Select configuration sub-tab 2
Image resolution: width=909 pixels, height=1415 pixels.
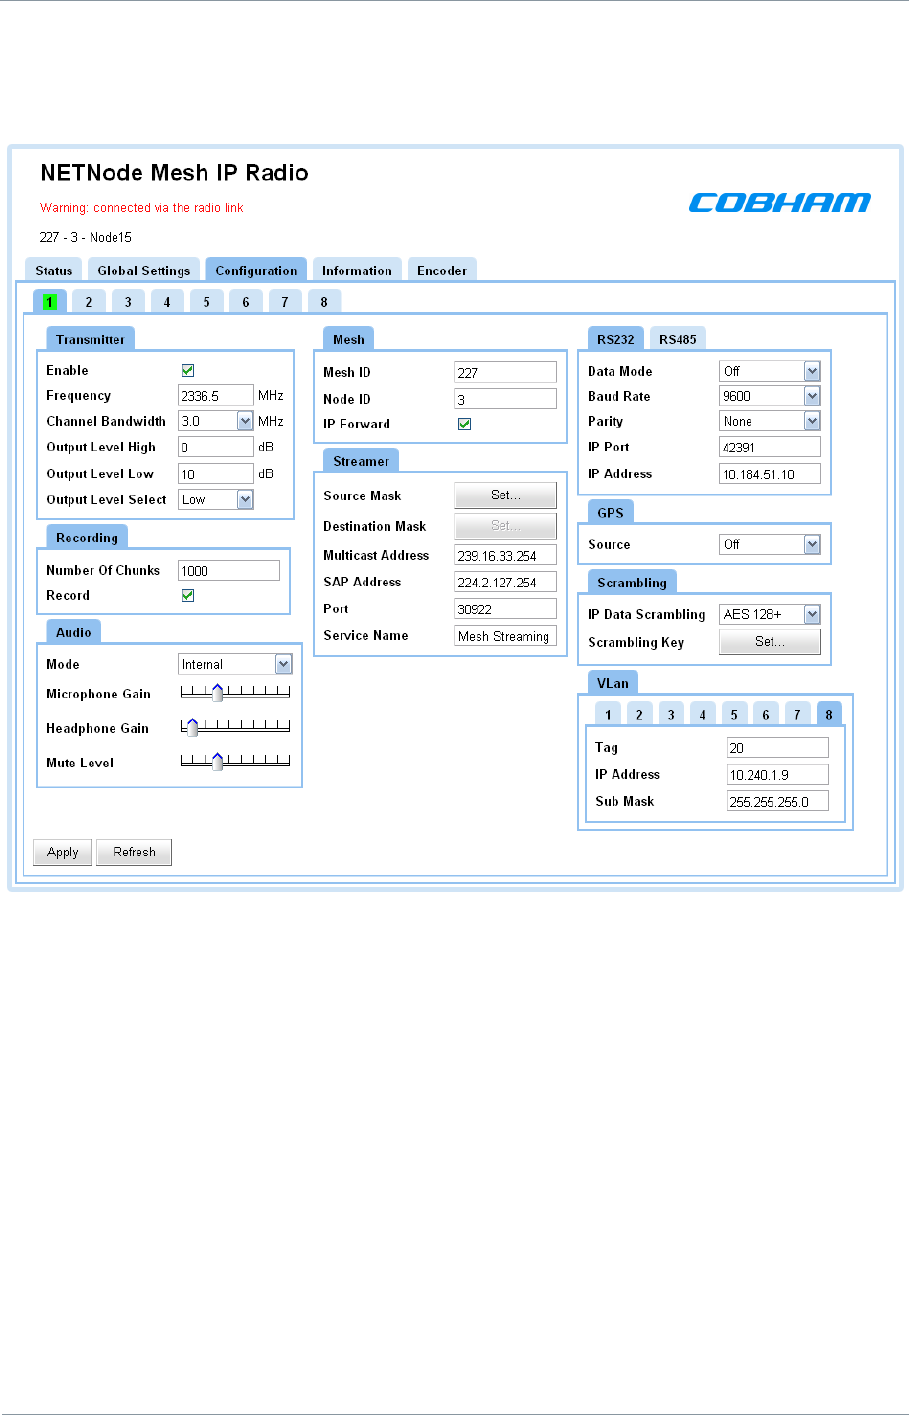point(89,302)
